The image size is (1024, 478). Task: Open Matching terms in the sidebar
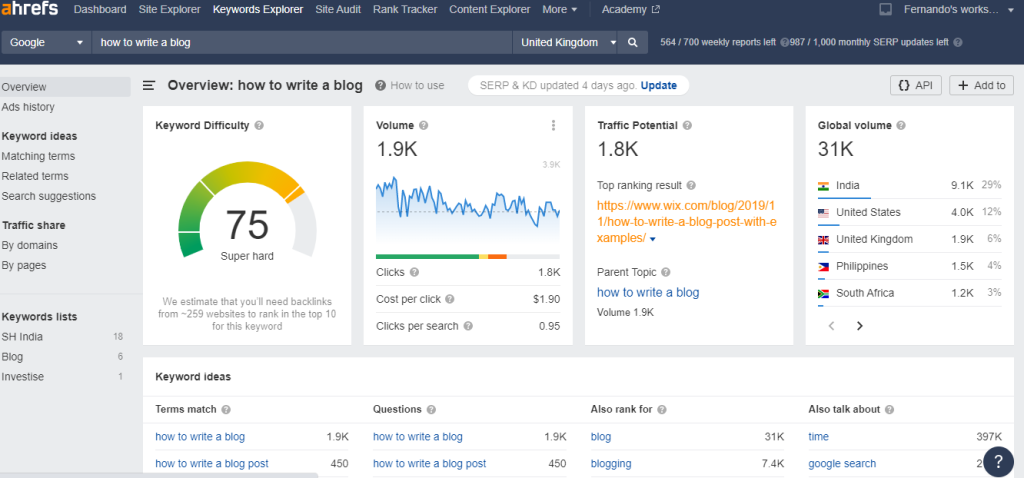(38, 156)
